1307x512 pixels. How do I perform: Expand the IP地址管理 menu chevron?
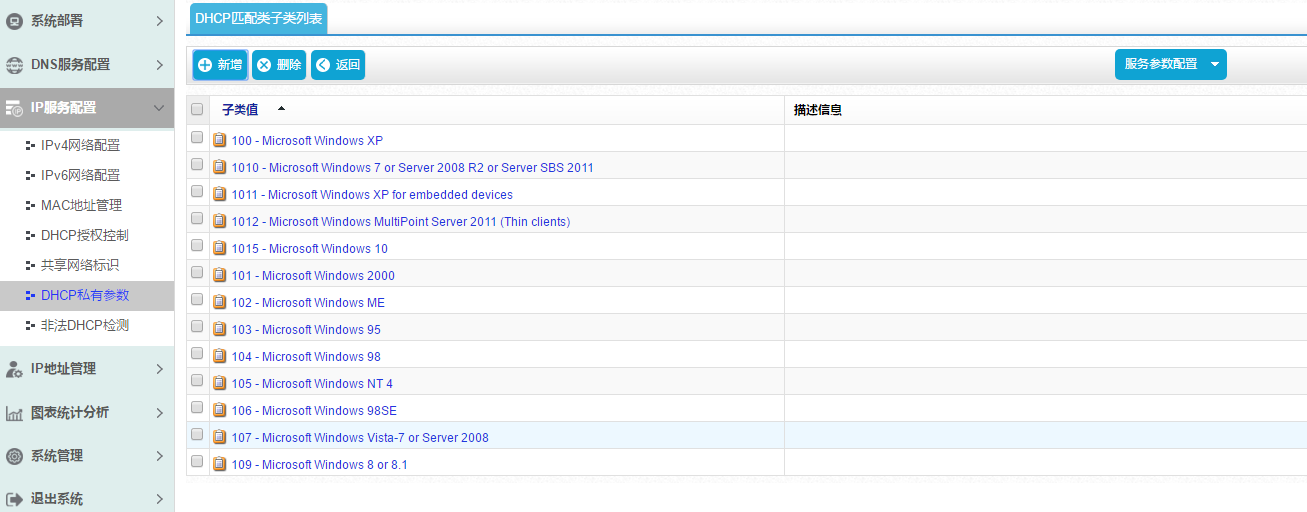click(x=159, y=369)
